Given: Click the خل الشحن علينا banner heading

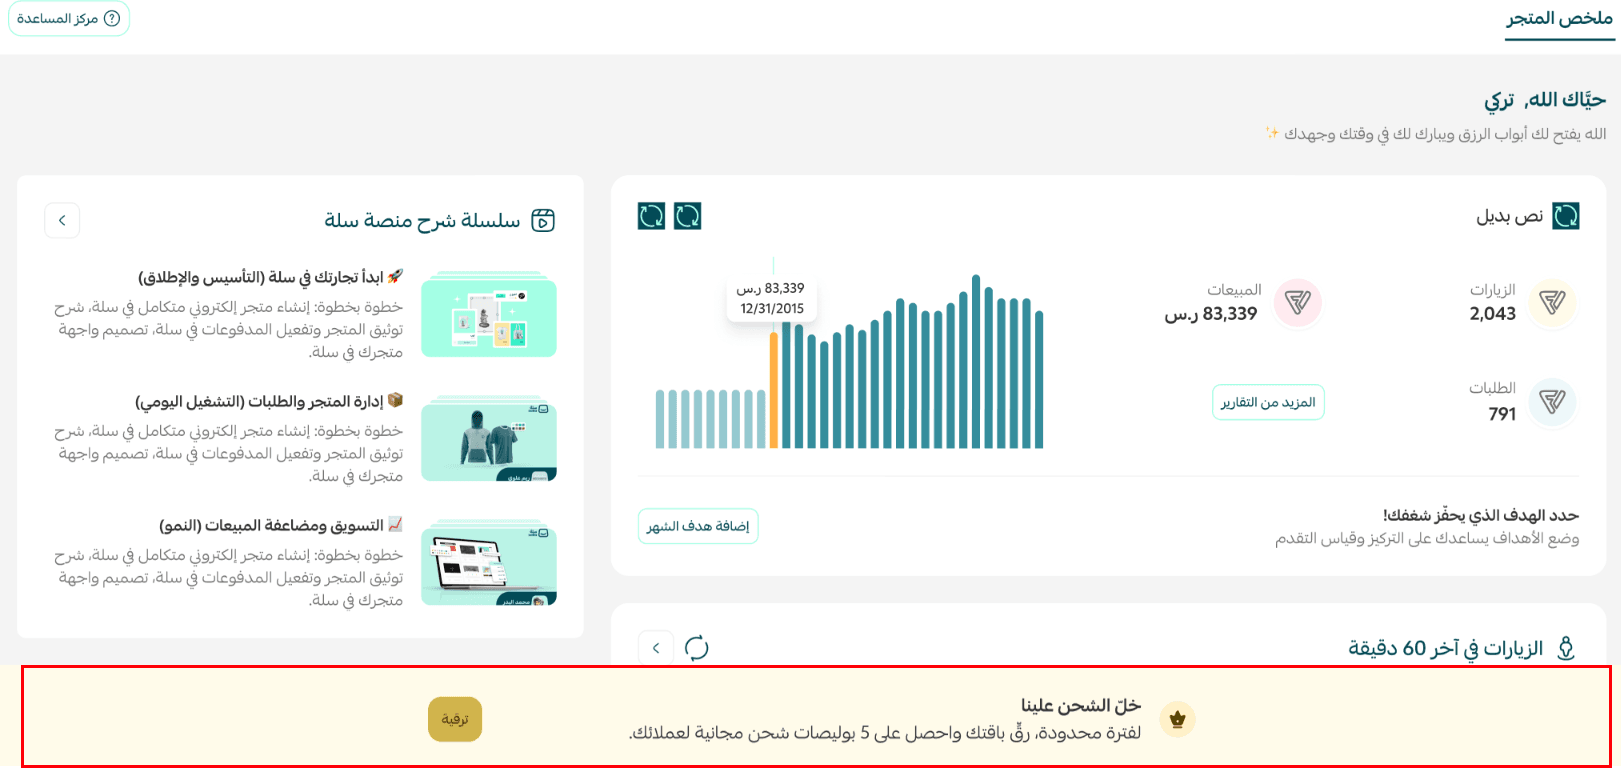Looking at the screenshot, I should coord(1081,705).
